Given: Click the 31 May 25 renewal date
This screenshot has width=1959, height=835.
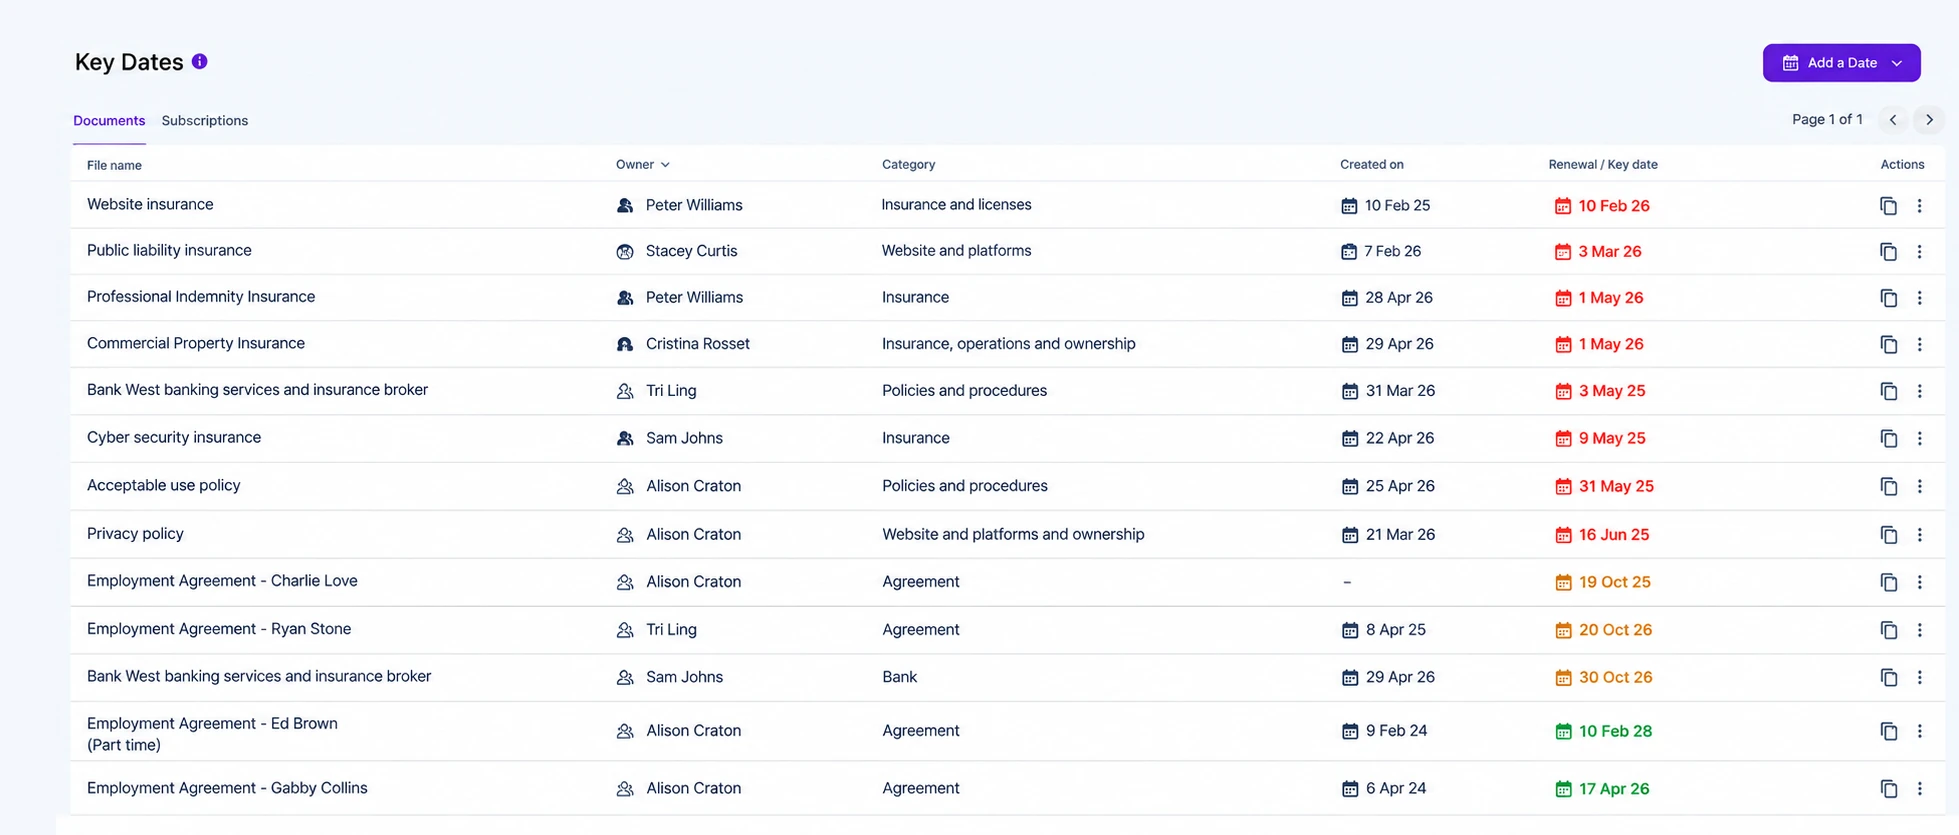Looking at the screenshot, I should [1616, 486].
